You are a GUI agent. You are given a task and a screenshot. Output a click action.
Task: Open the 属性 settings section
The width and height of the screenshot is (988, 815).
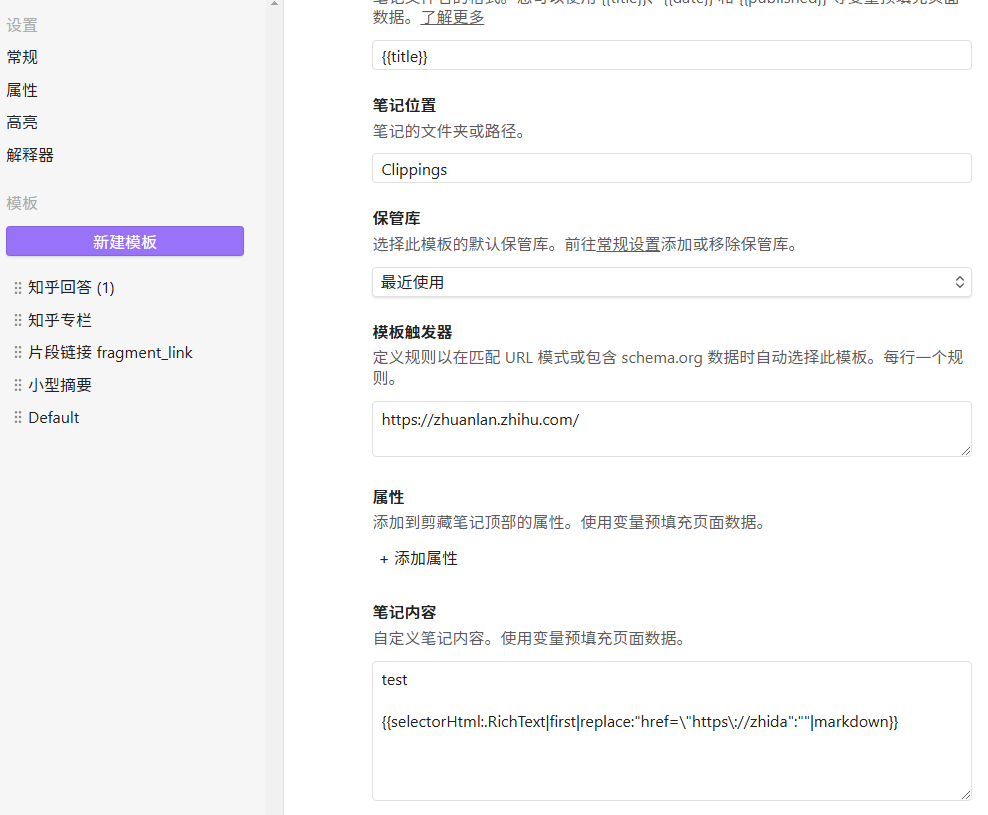pyautogui.click(x=22, y=90)
